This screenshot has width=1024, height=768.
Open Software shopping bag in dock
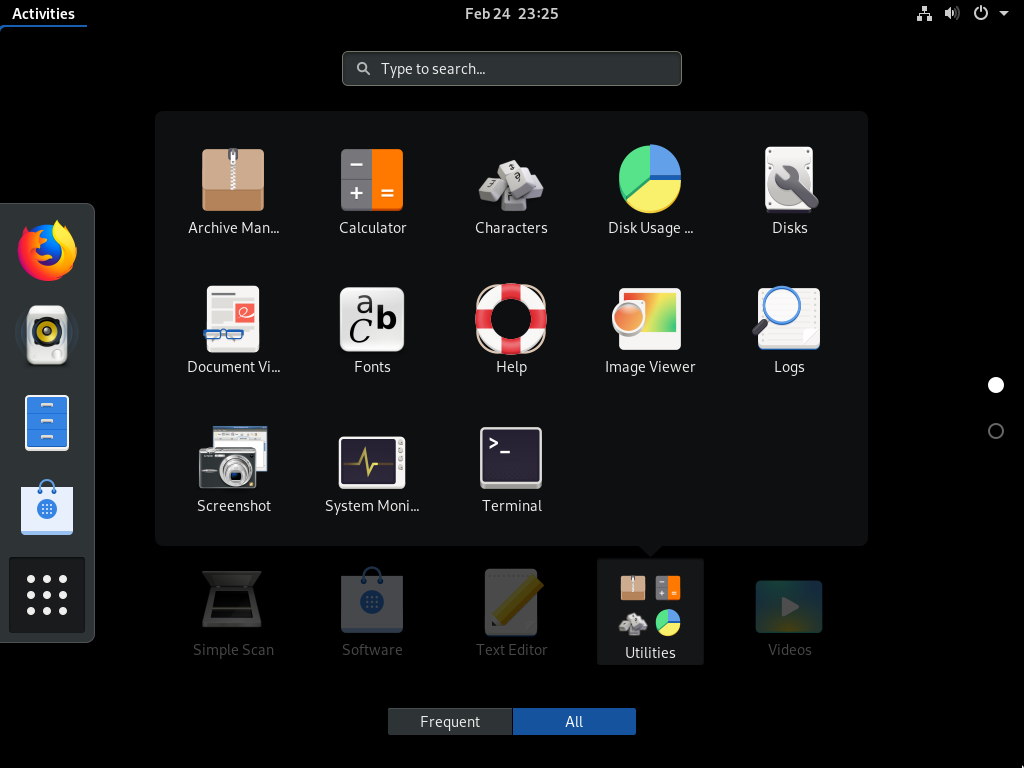click(x=47, y=507)
